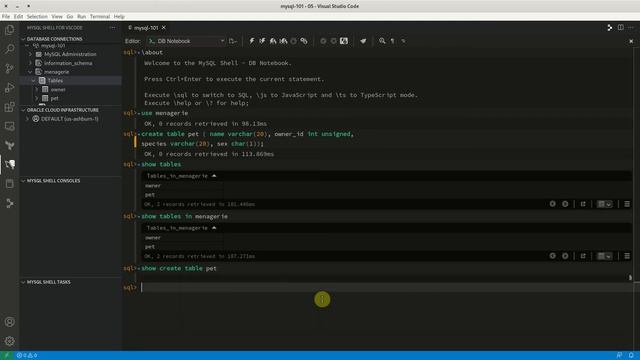Open the Extensions view
Screen dimensions: 640x360
coord(9,107)
